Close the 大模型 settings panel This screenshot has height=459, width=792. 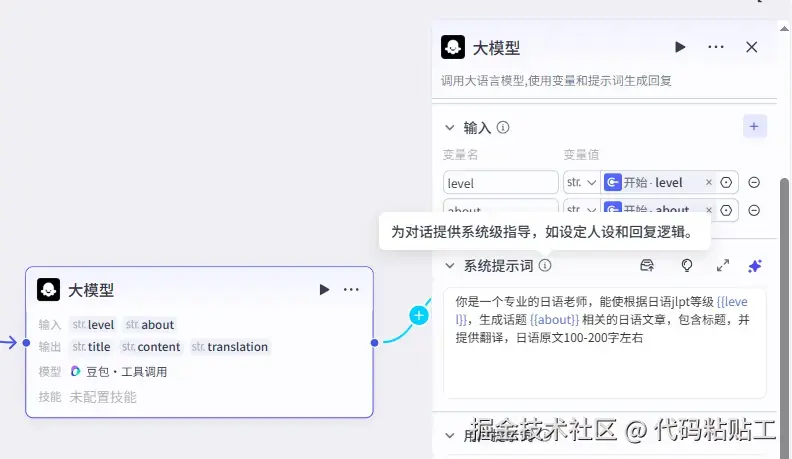pos(752,47)
